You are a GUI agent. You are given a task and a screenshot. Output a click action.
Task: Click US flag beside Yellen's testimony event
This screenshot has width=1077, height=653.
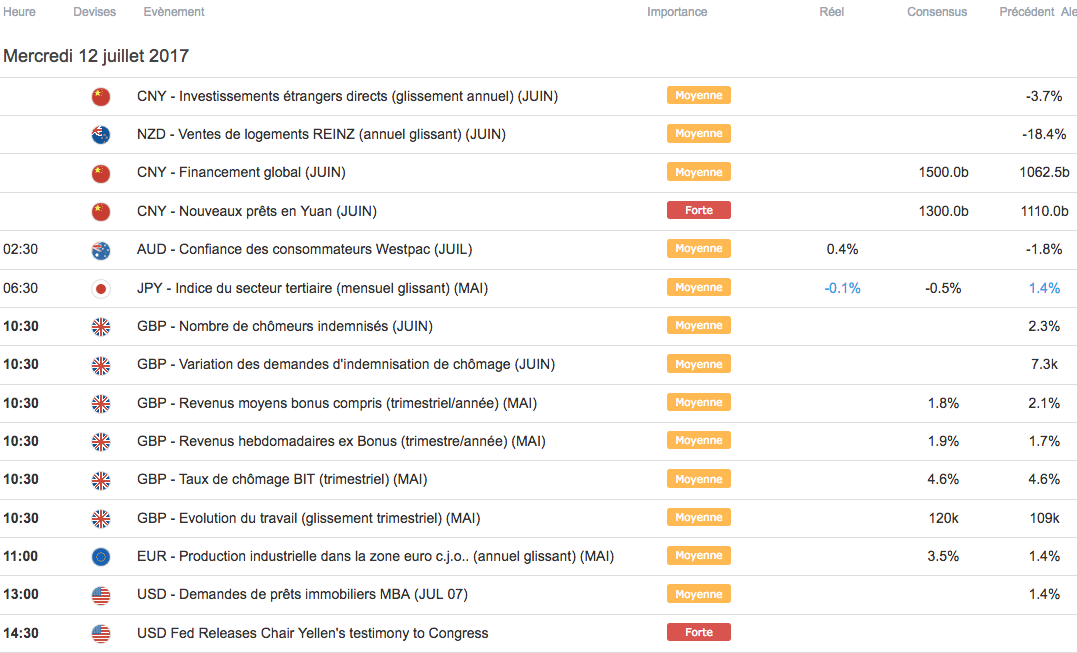pyautogui.click(x=100, y=633)
